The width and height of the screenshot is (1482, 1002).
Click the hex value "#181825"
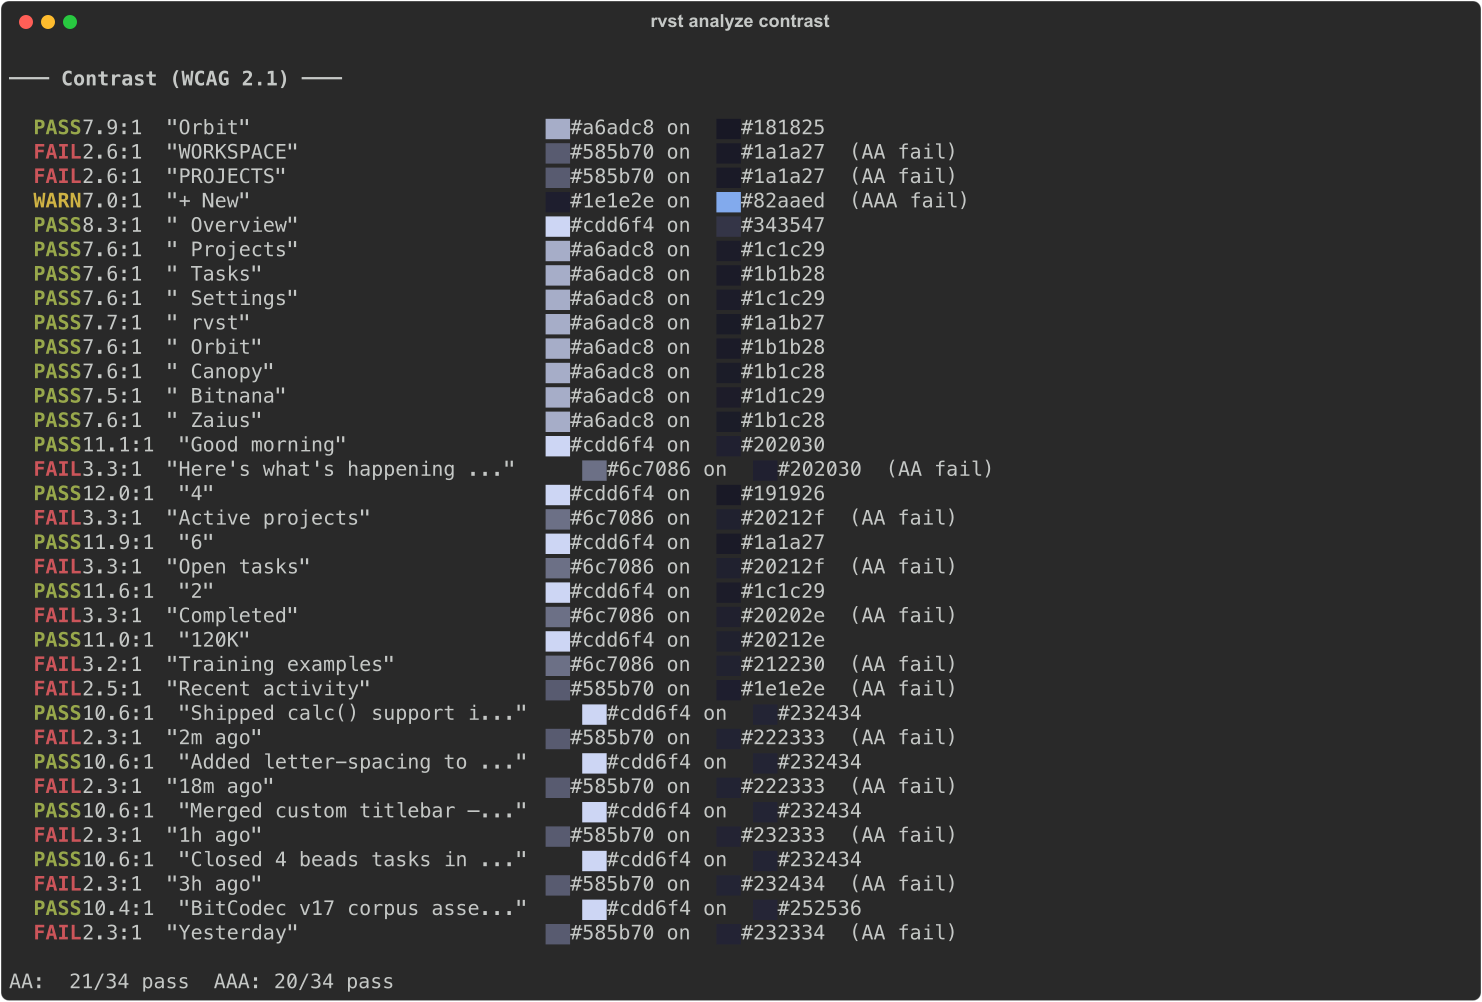click(783, 128)
